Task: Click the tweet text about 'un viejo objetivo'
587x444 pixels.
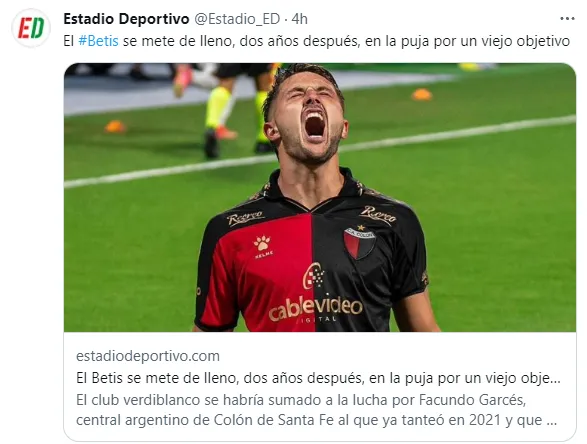Action: click(x=316, y=41)
